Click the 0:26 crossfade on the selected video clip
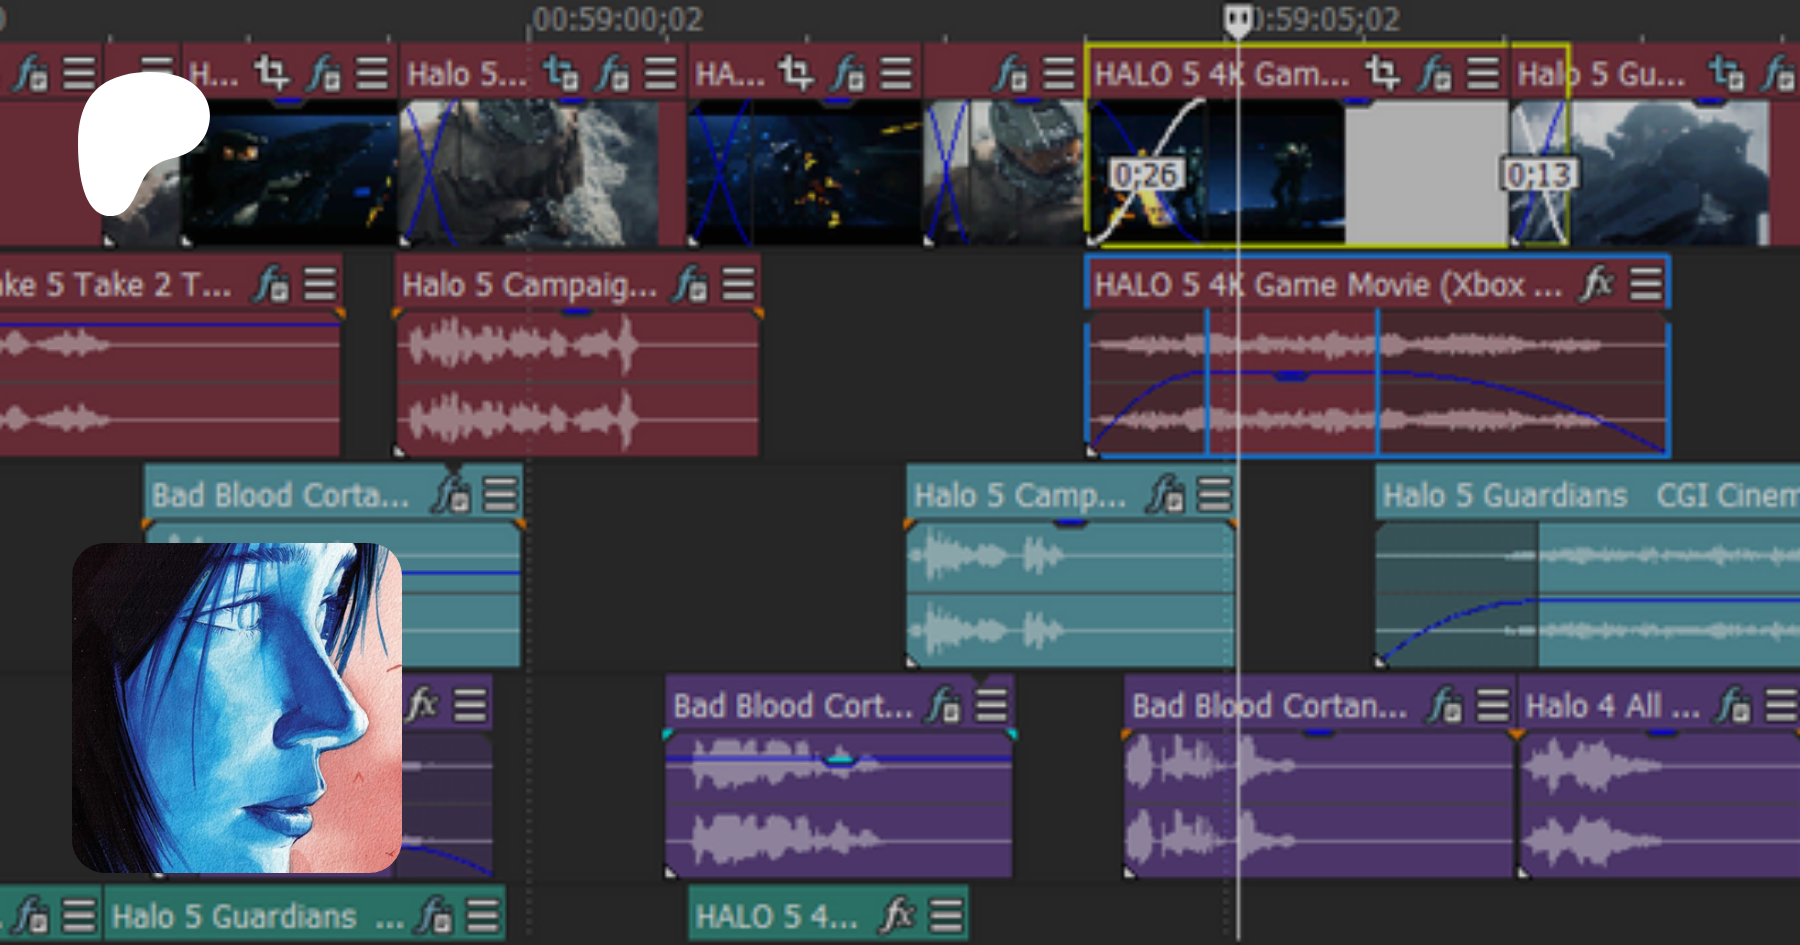The image size is (1800, 945). (1146, 176)
